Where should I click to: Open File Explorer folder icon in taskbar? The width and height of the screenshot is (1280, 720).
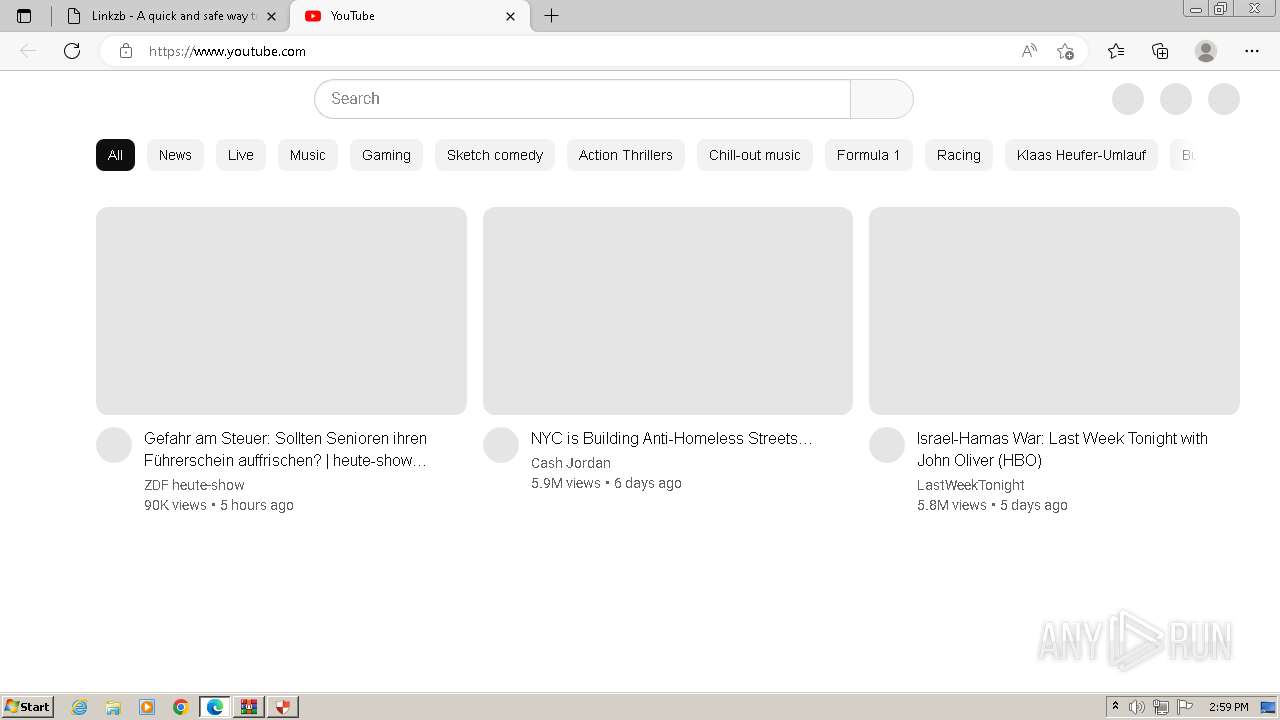[113, 707]
